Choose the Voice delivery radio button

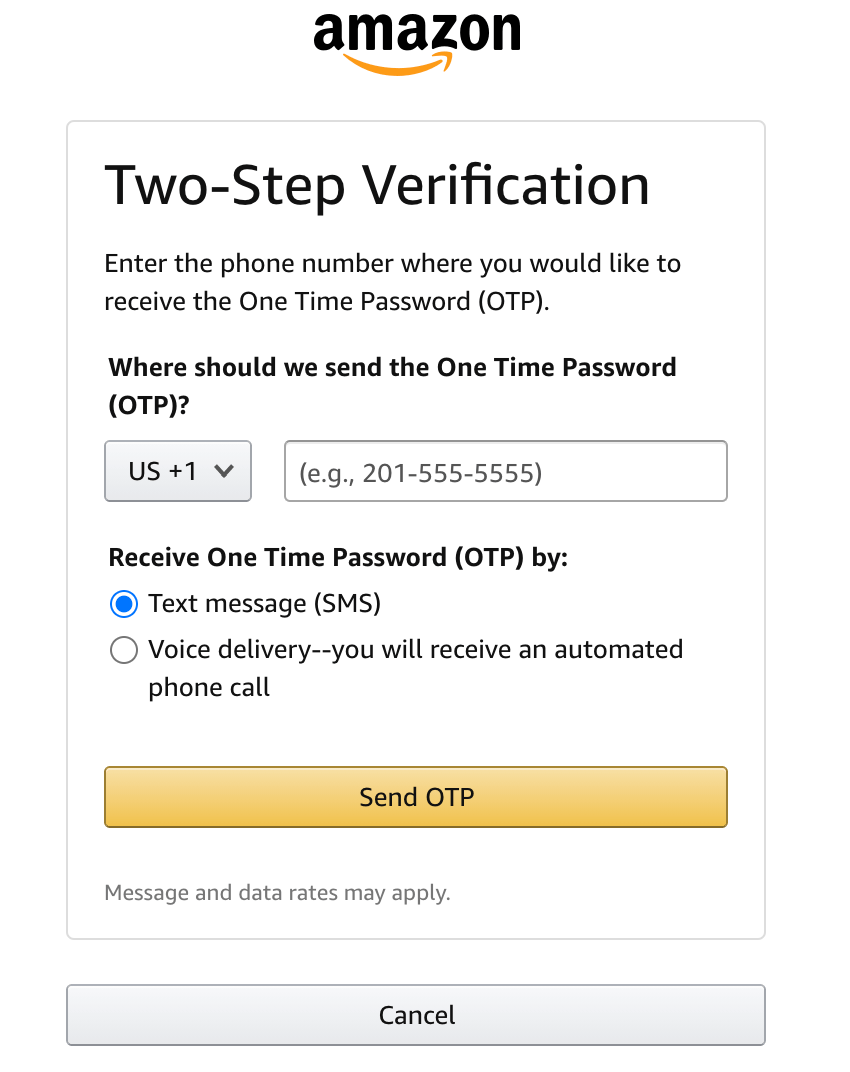click(x=124, y=650)
